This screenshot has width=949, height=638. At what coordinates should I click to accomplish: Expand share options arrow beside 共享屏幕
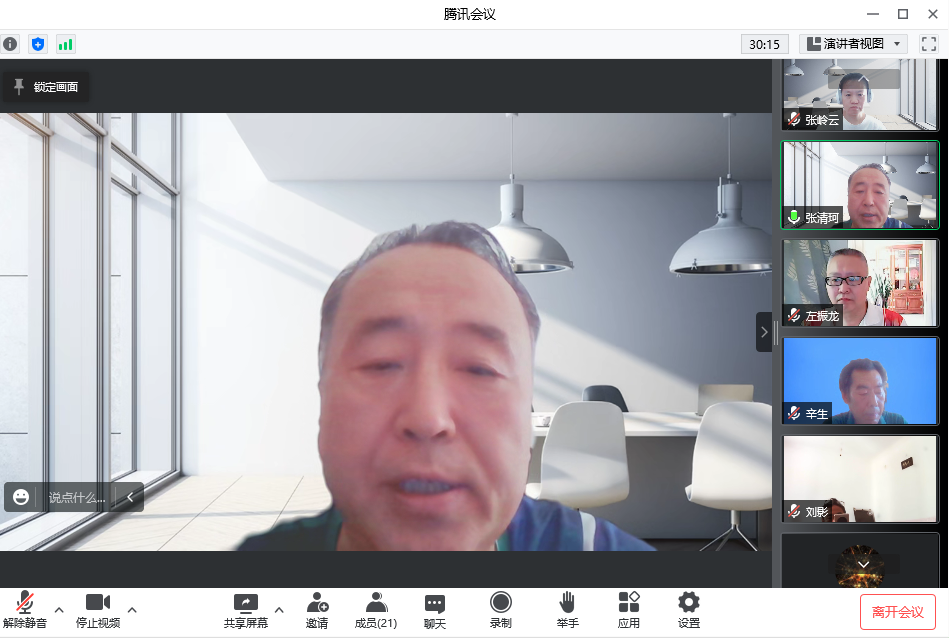click(278, 609)
